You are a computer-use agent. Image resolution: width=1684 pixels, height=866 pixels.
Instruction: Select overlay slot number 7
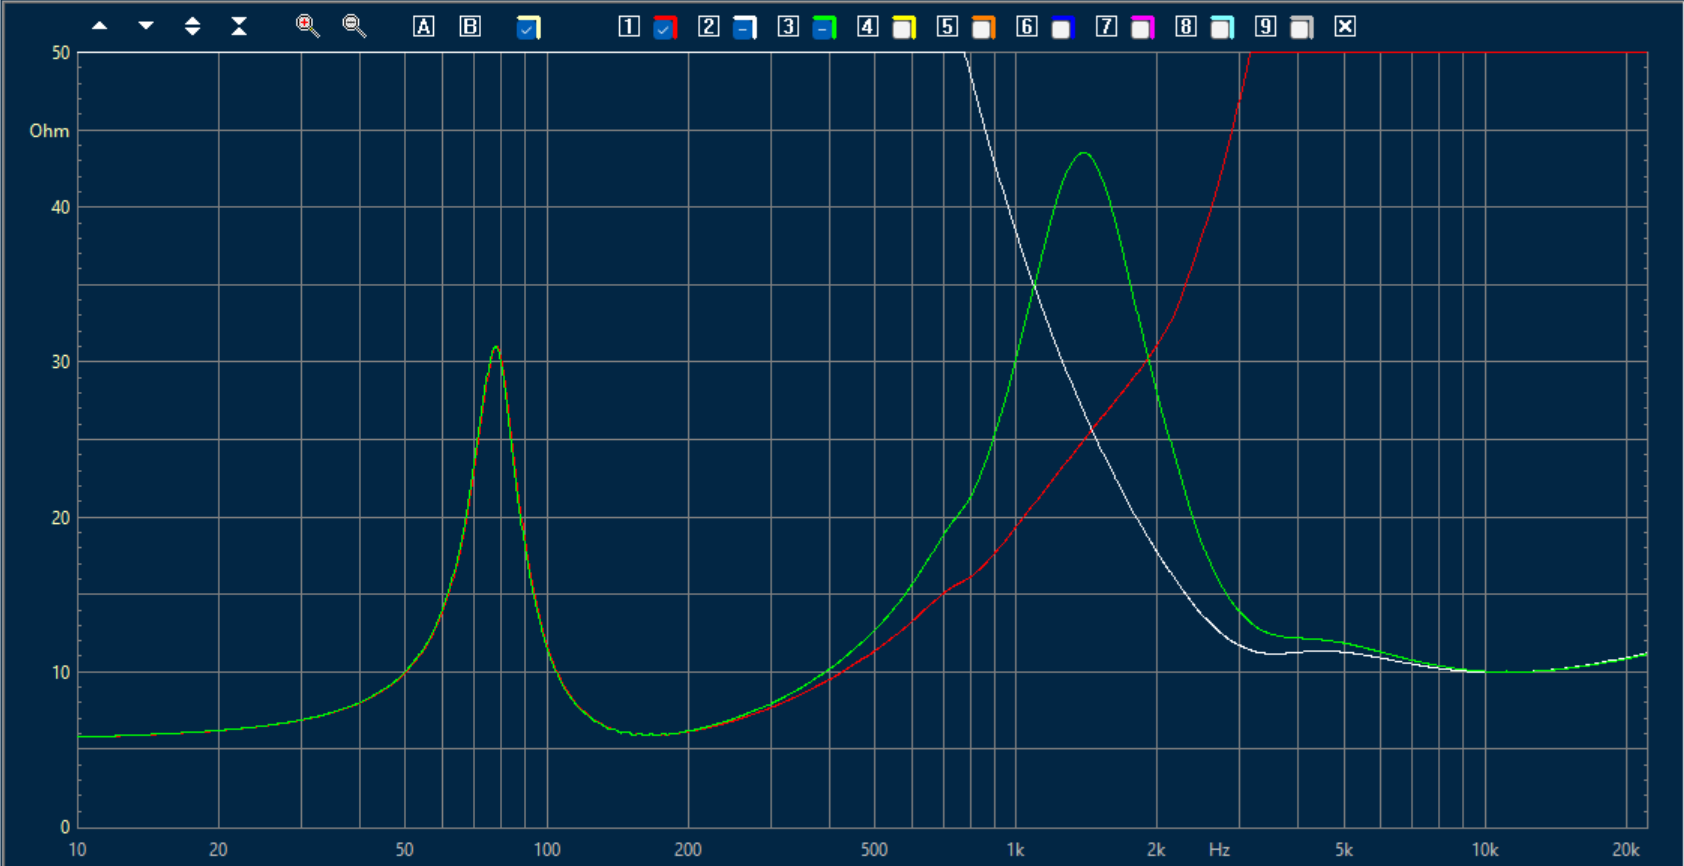click(x=1106, y=27)
